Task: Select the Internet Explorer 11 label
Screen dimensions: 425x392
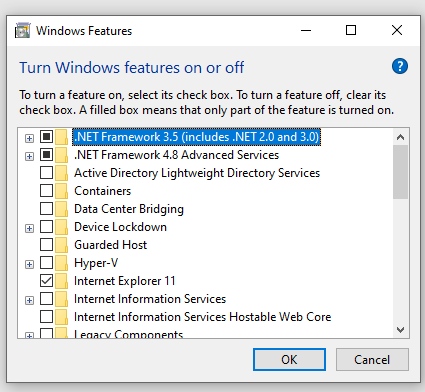Action: [x=125, y=281]
